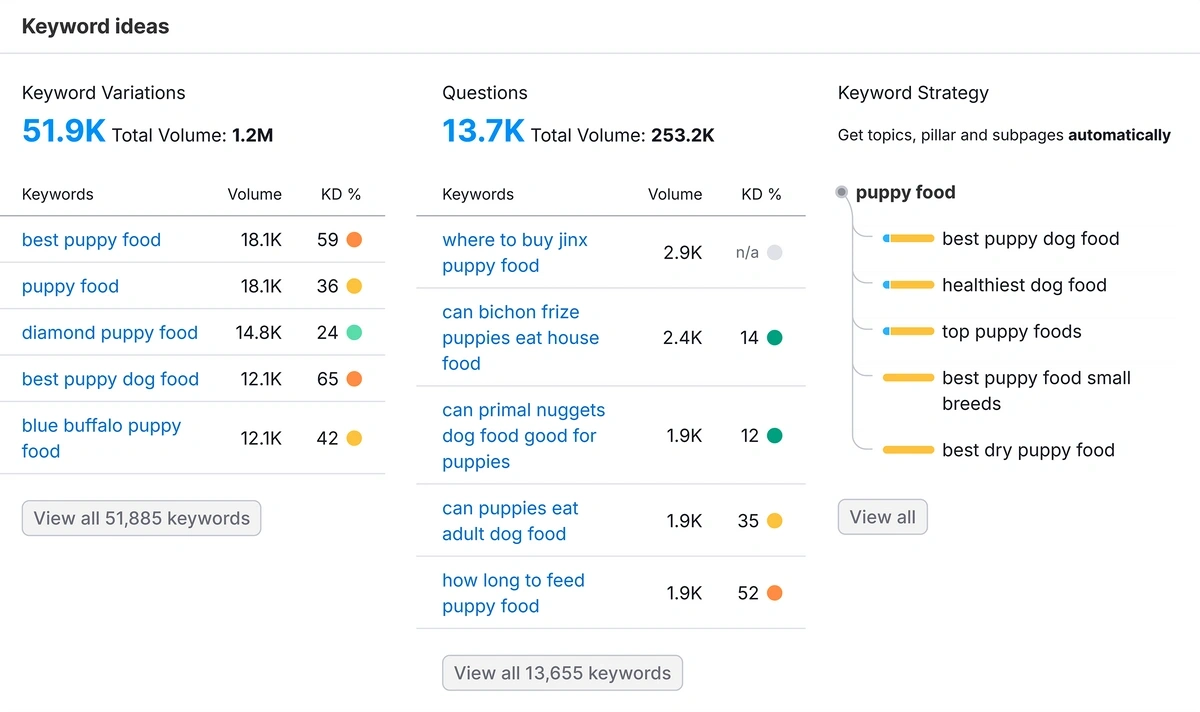Image resolution: width=1200 pixels, height=712 pixels.
Task: Click the 2.4K volume value
Action: (683, 338)
